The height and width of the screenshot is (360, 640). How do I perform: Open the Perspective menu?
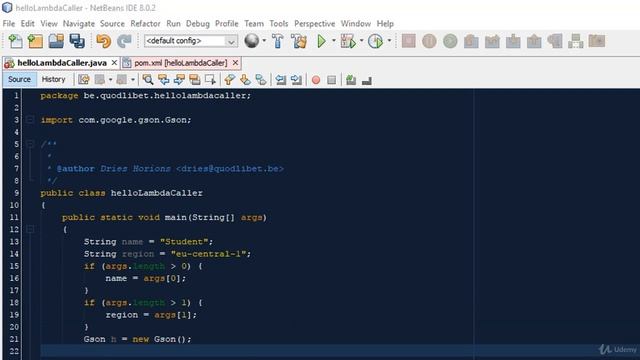pyautogui.click(x=315, y=24)
